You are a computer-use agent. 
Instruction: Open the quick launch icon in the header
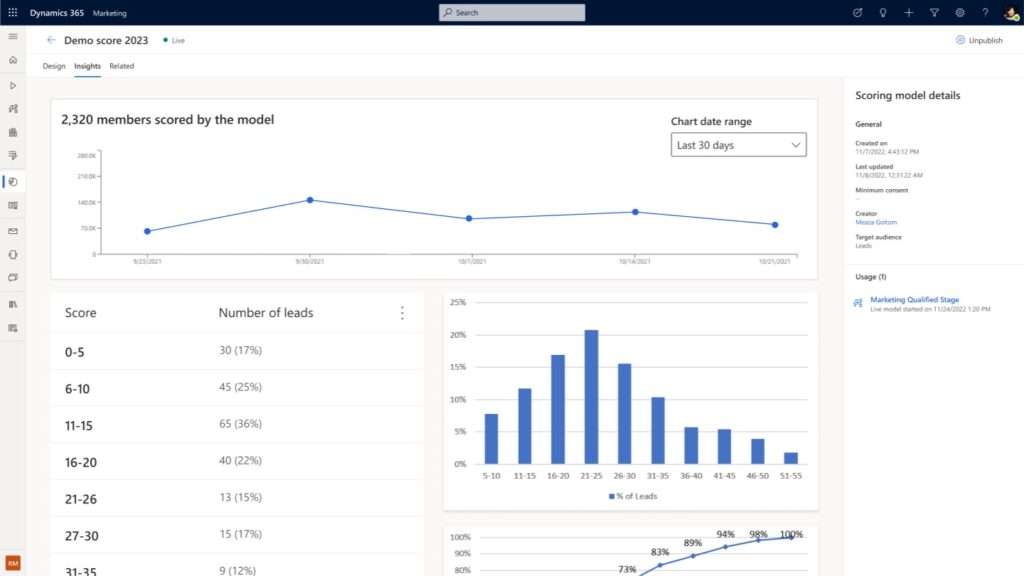pyautogui.click(x=856, y=12)
